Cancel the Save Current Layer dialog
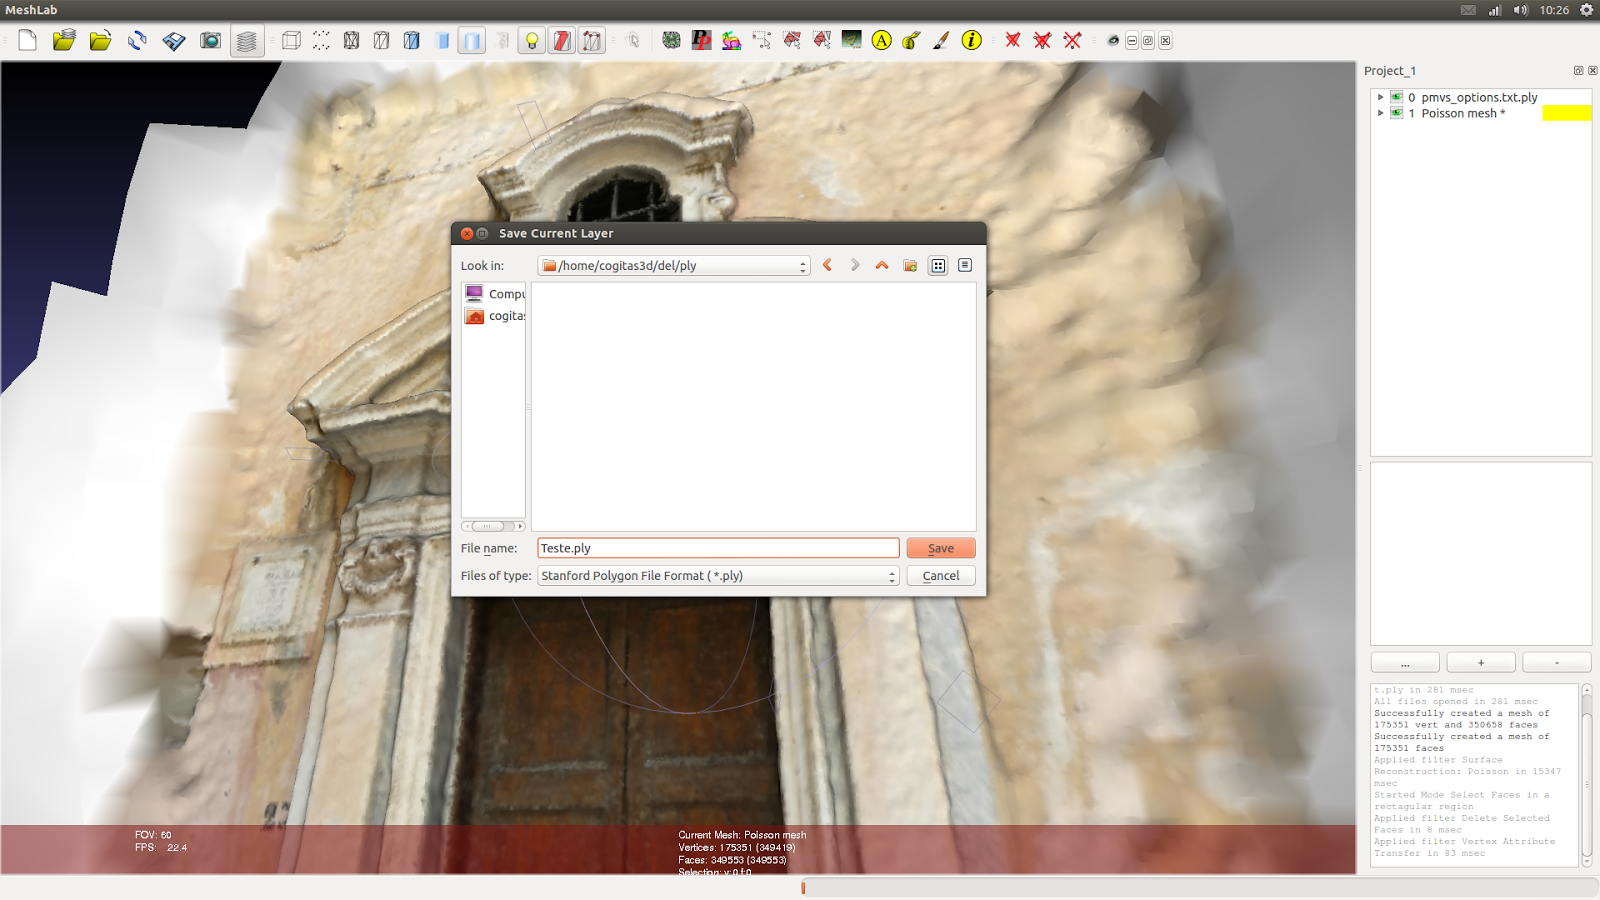 pos(941,576)
